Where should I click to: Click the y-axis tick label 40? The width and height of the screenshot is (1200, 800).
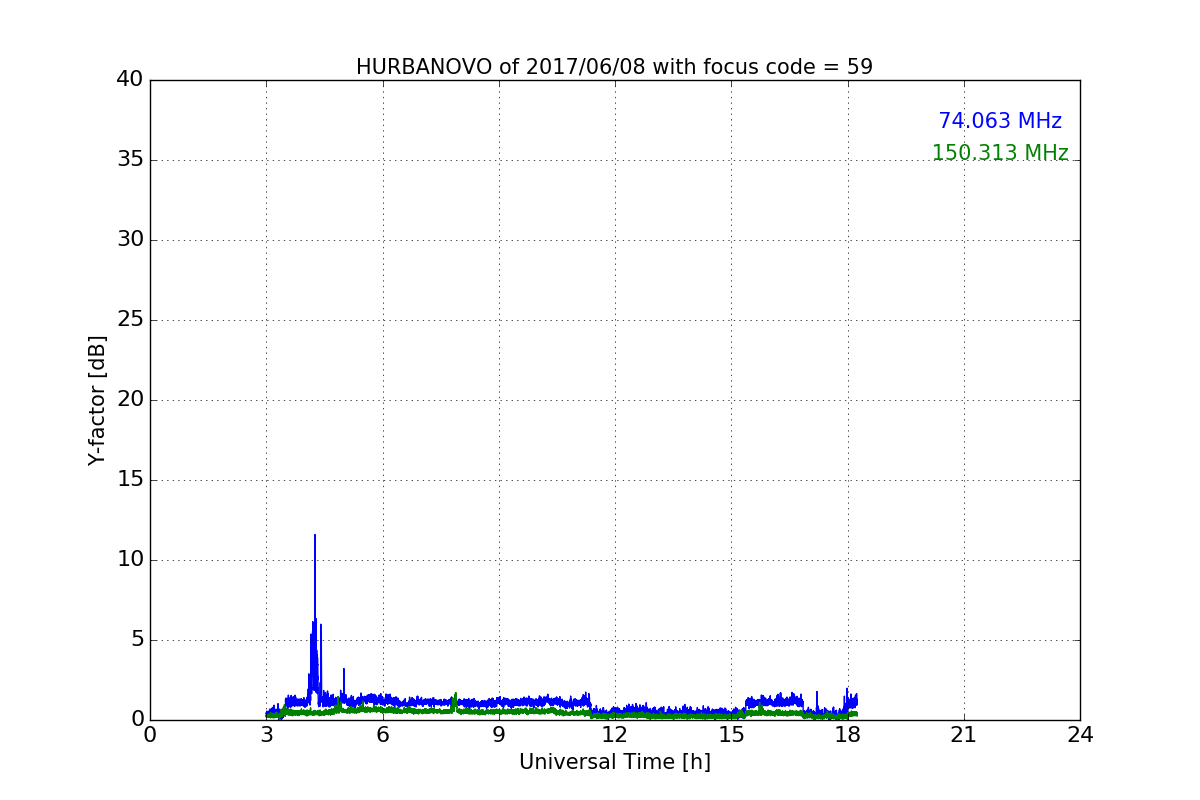pos(130,80)
